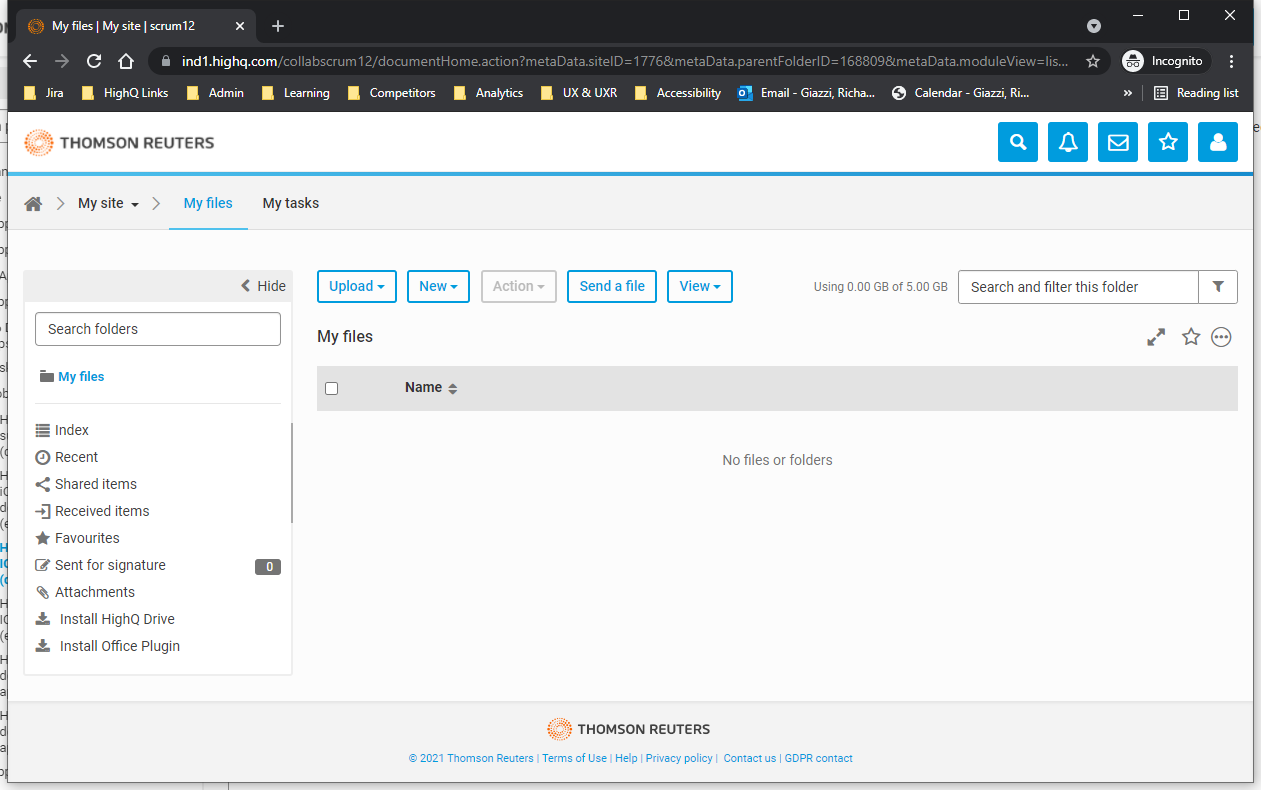1261x790 pixels.
Task: Tick the select all files checkbox
Action: pos(332,388)
